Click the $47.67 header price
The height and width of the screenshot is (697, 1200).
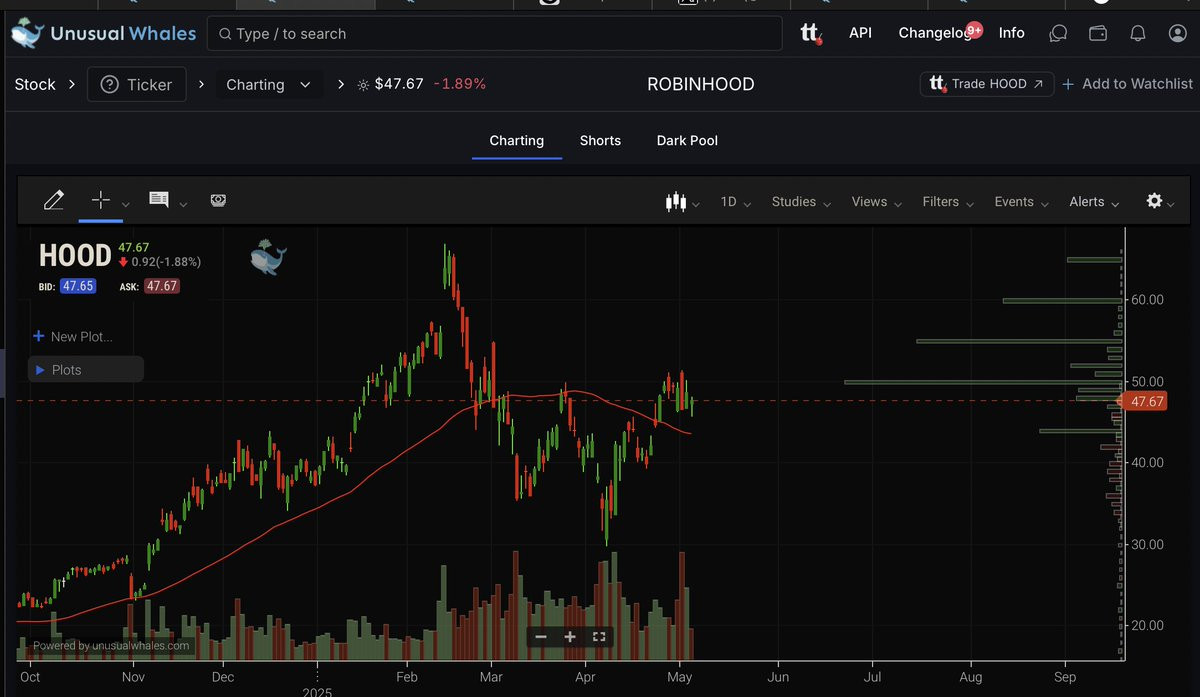click(x=398, y=84)
